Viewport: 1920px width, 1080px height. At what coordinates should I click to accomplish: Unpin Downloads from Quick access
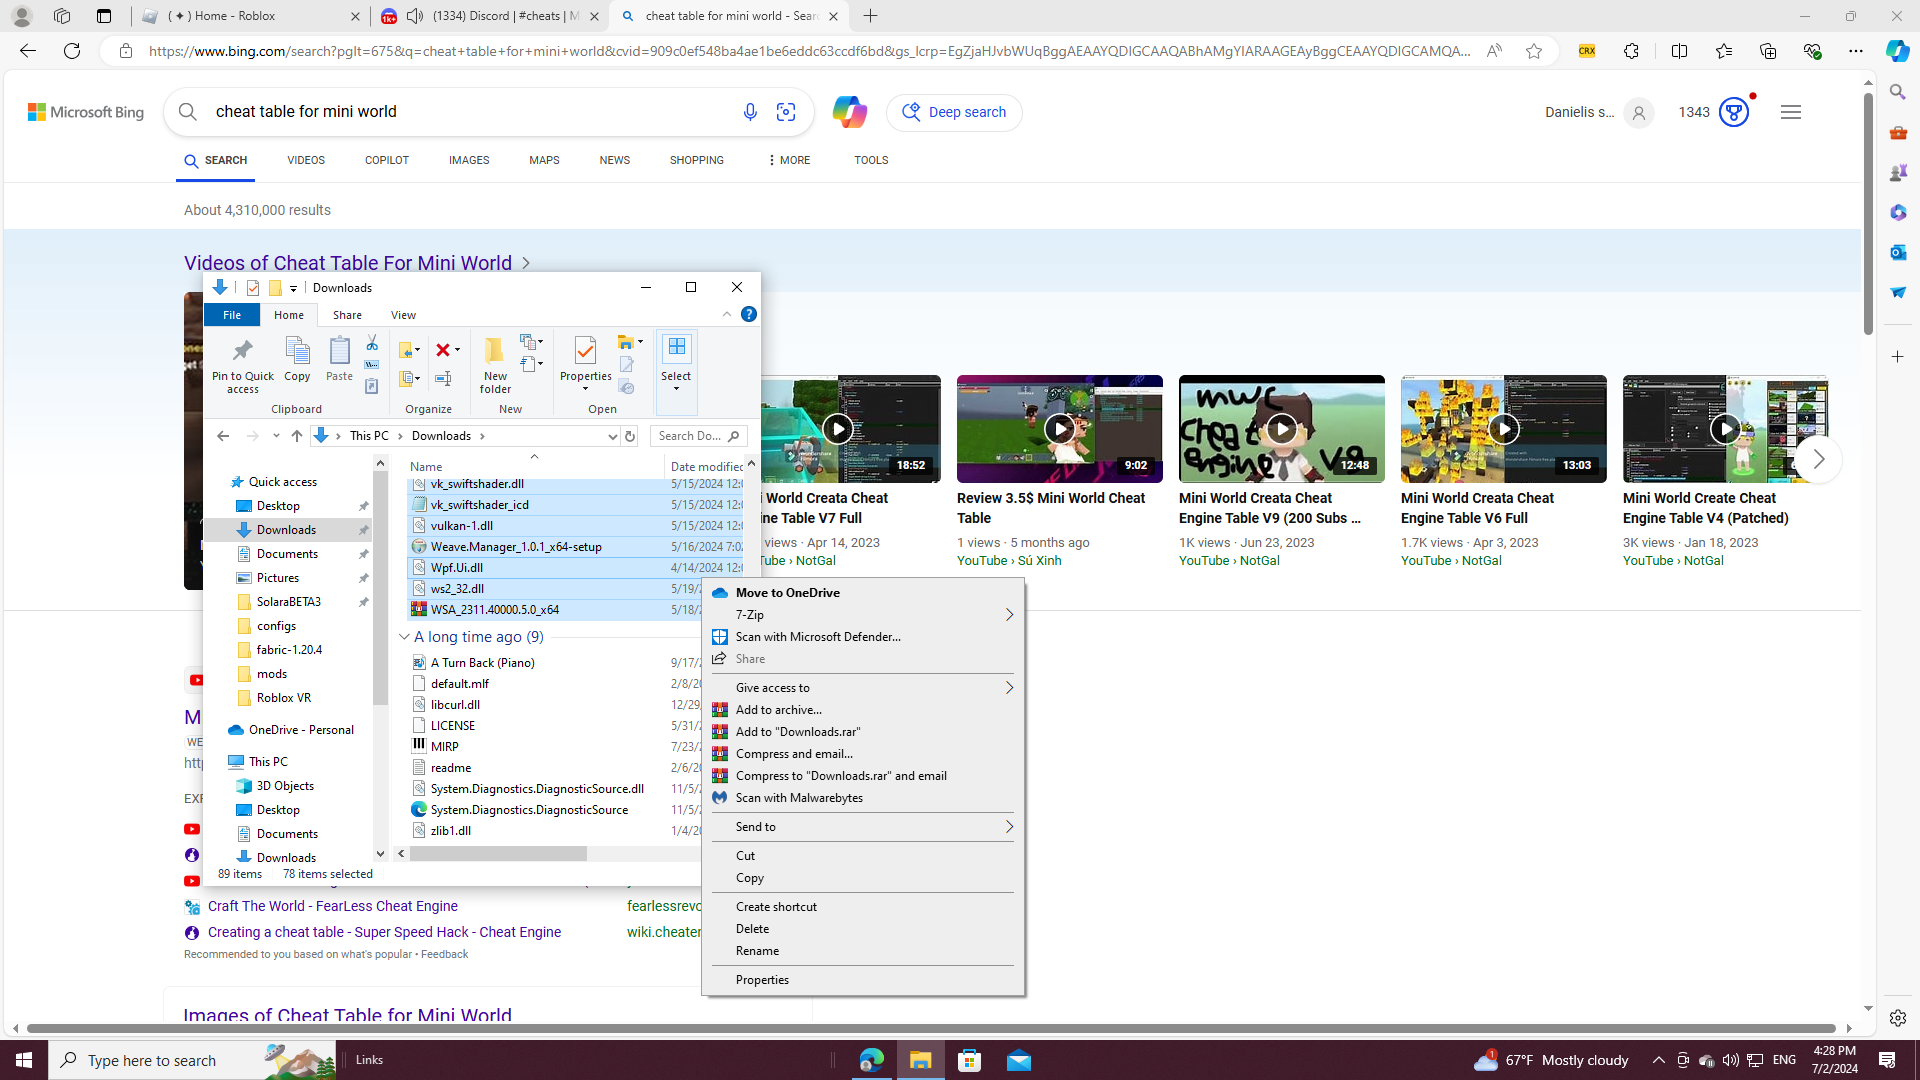tap(364, 530)
